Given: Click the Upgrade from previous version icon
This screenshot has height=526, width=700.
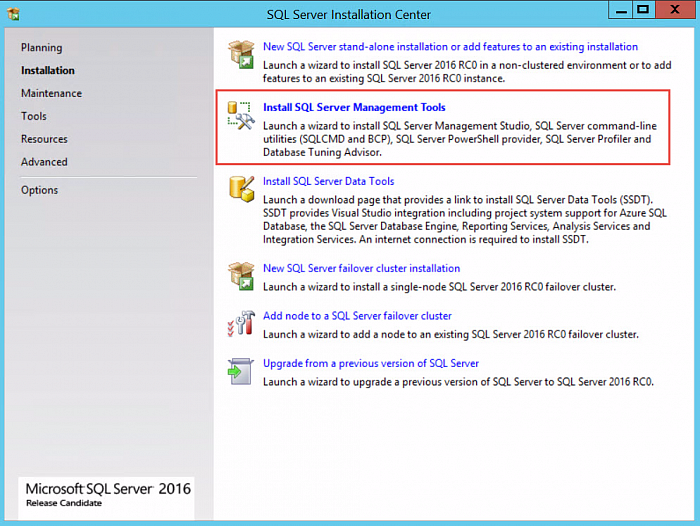Looking at the screenshot, I should [241, 370].
